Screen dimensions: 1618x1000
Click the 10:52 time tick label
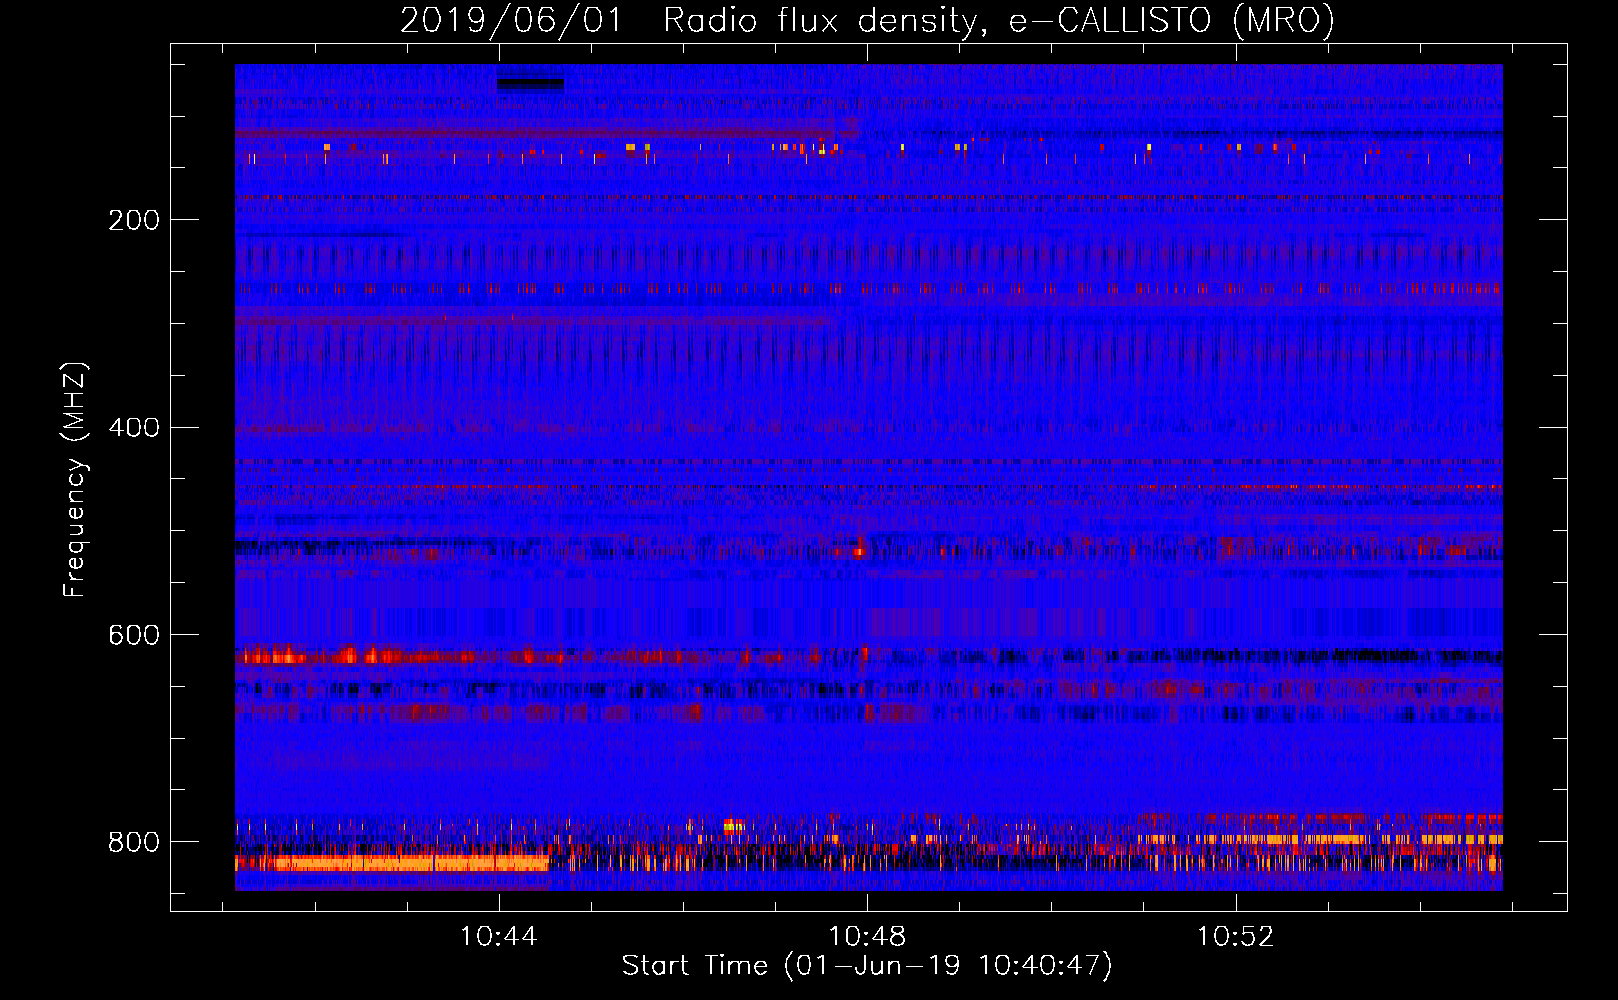[x=1236, y=936]
